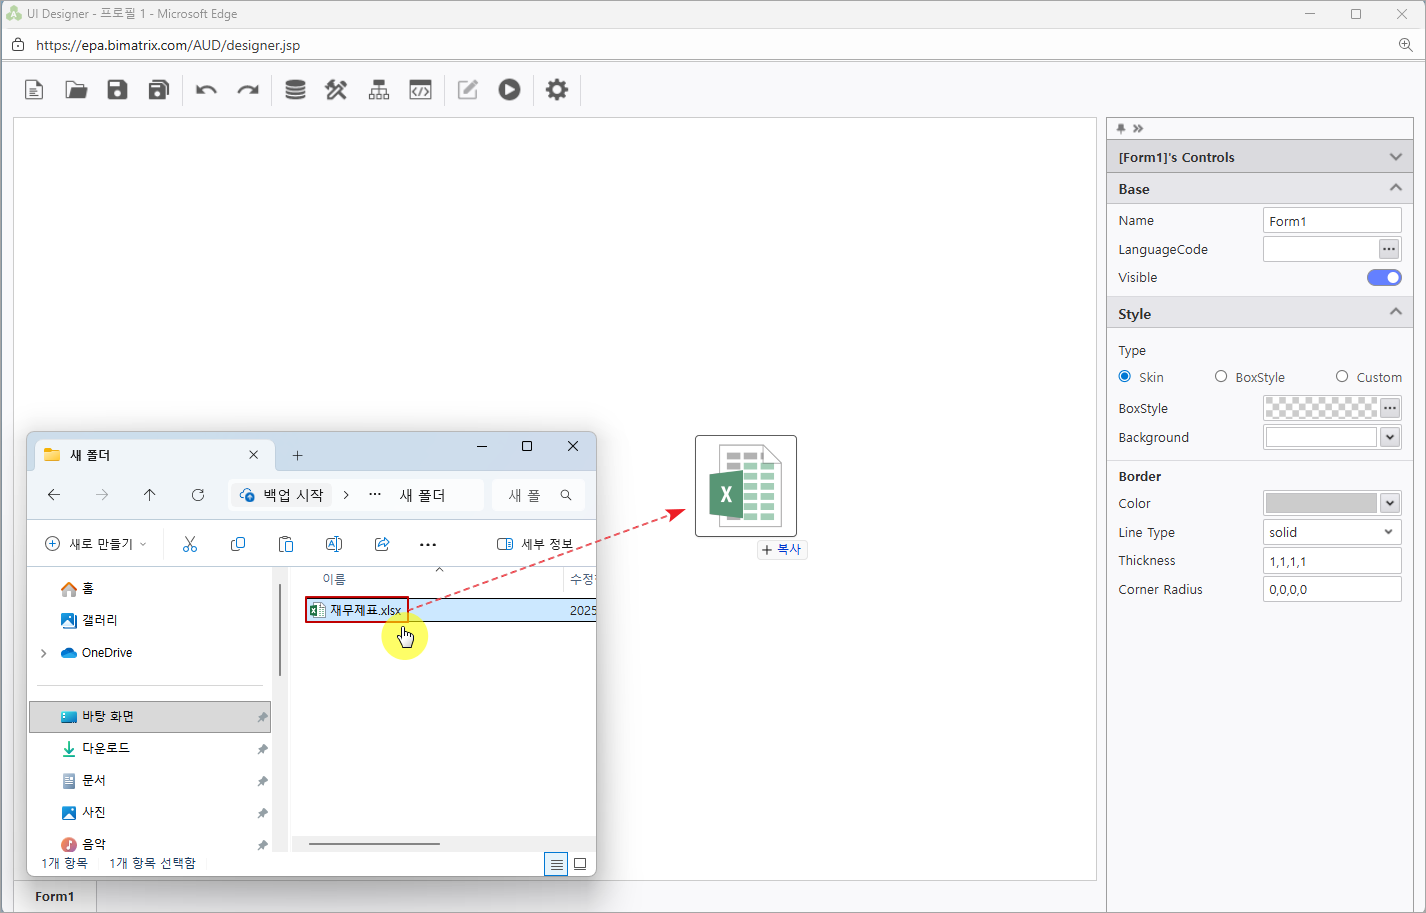Click the Corner Radius input field
The image size is (1426, 913).
pos(1331,590)
